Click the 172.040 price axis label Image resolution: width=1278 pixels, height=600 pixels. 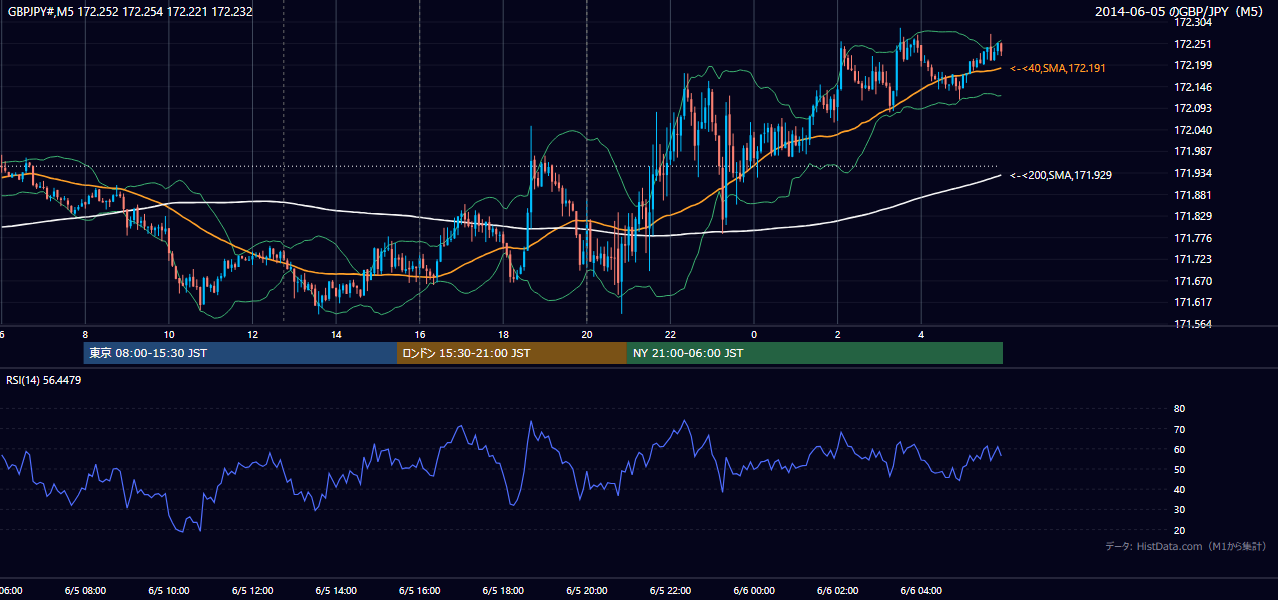click(x=1192, y=130)
